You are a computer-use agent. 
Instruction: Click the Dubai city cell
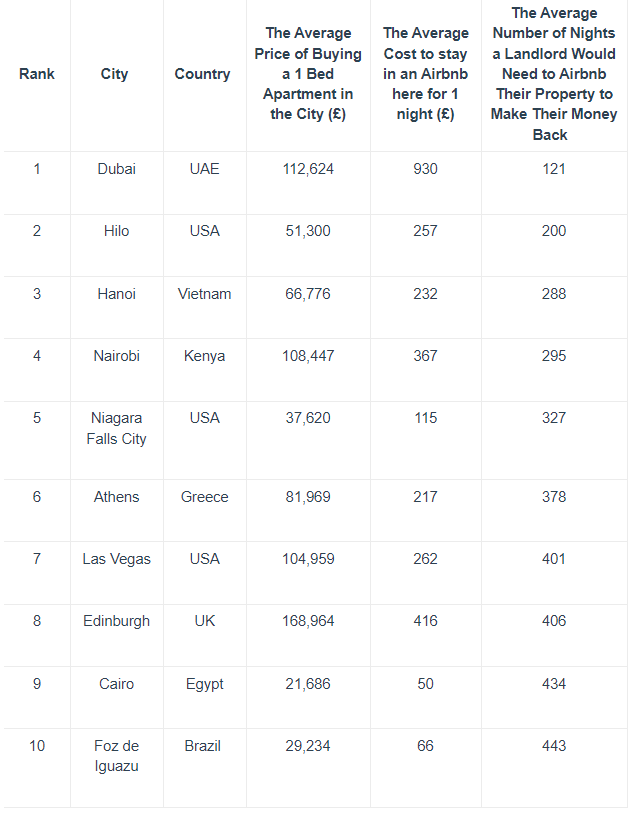tap(116, 169)
